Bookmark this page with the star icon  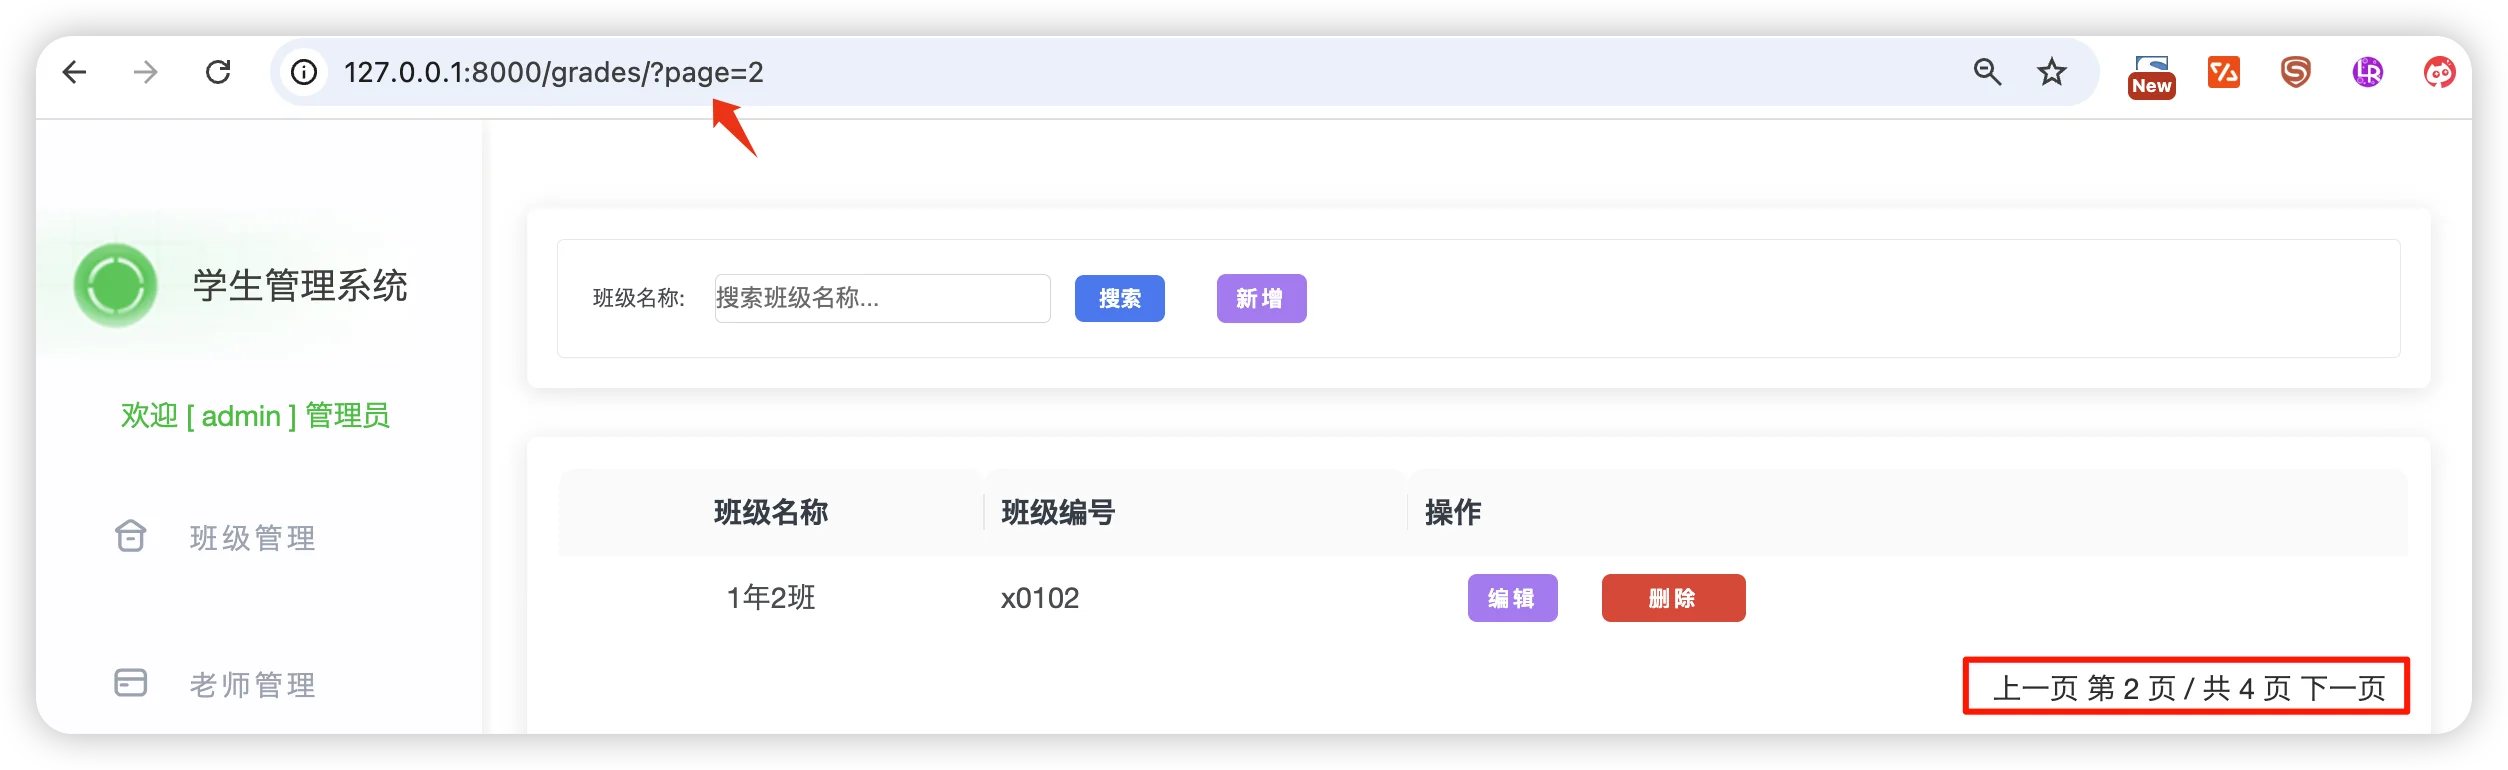coord(2052,72)
